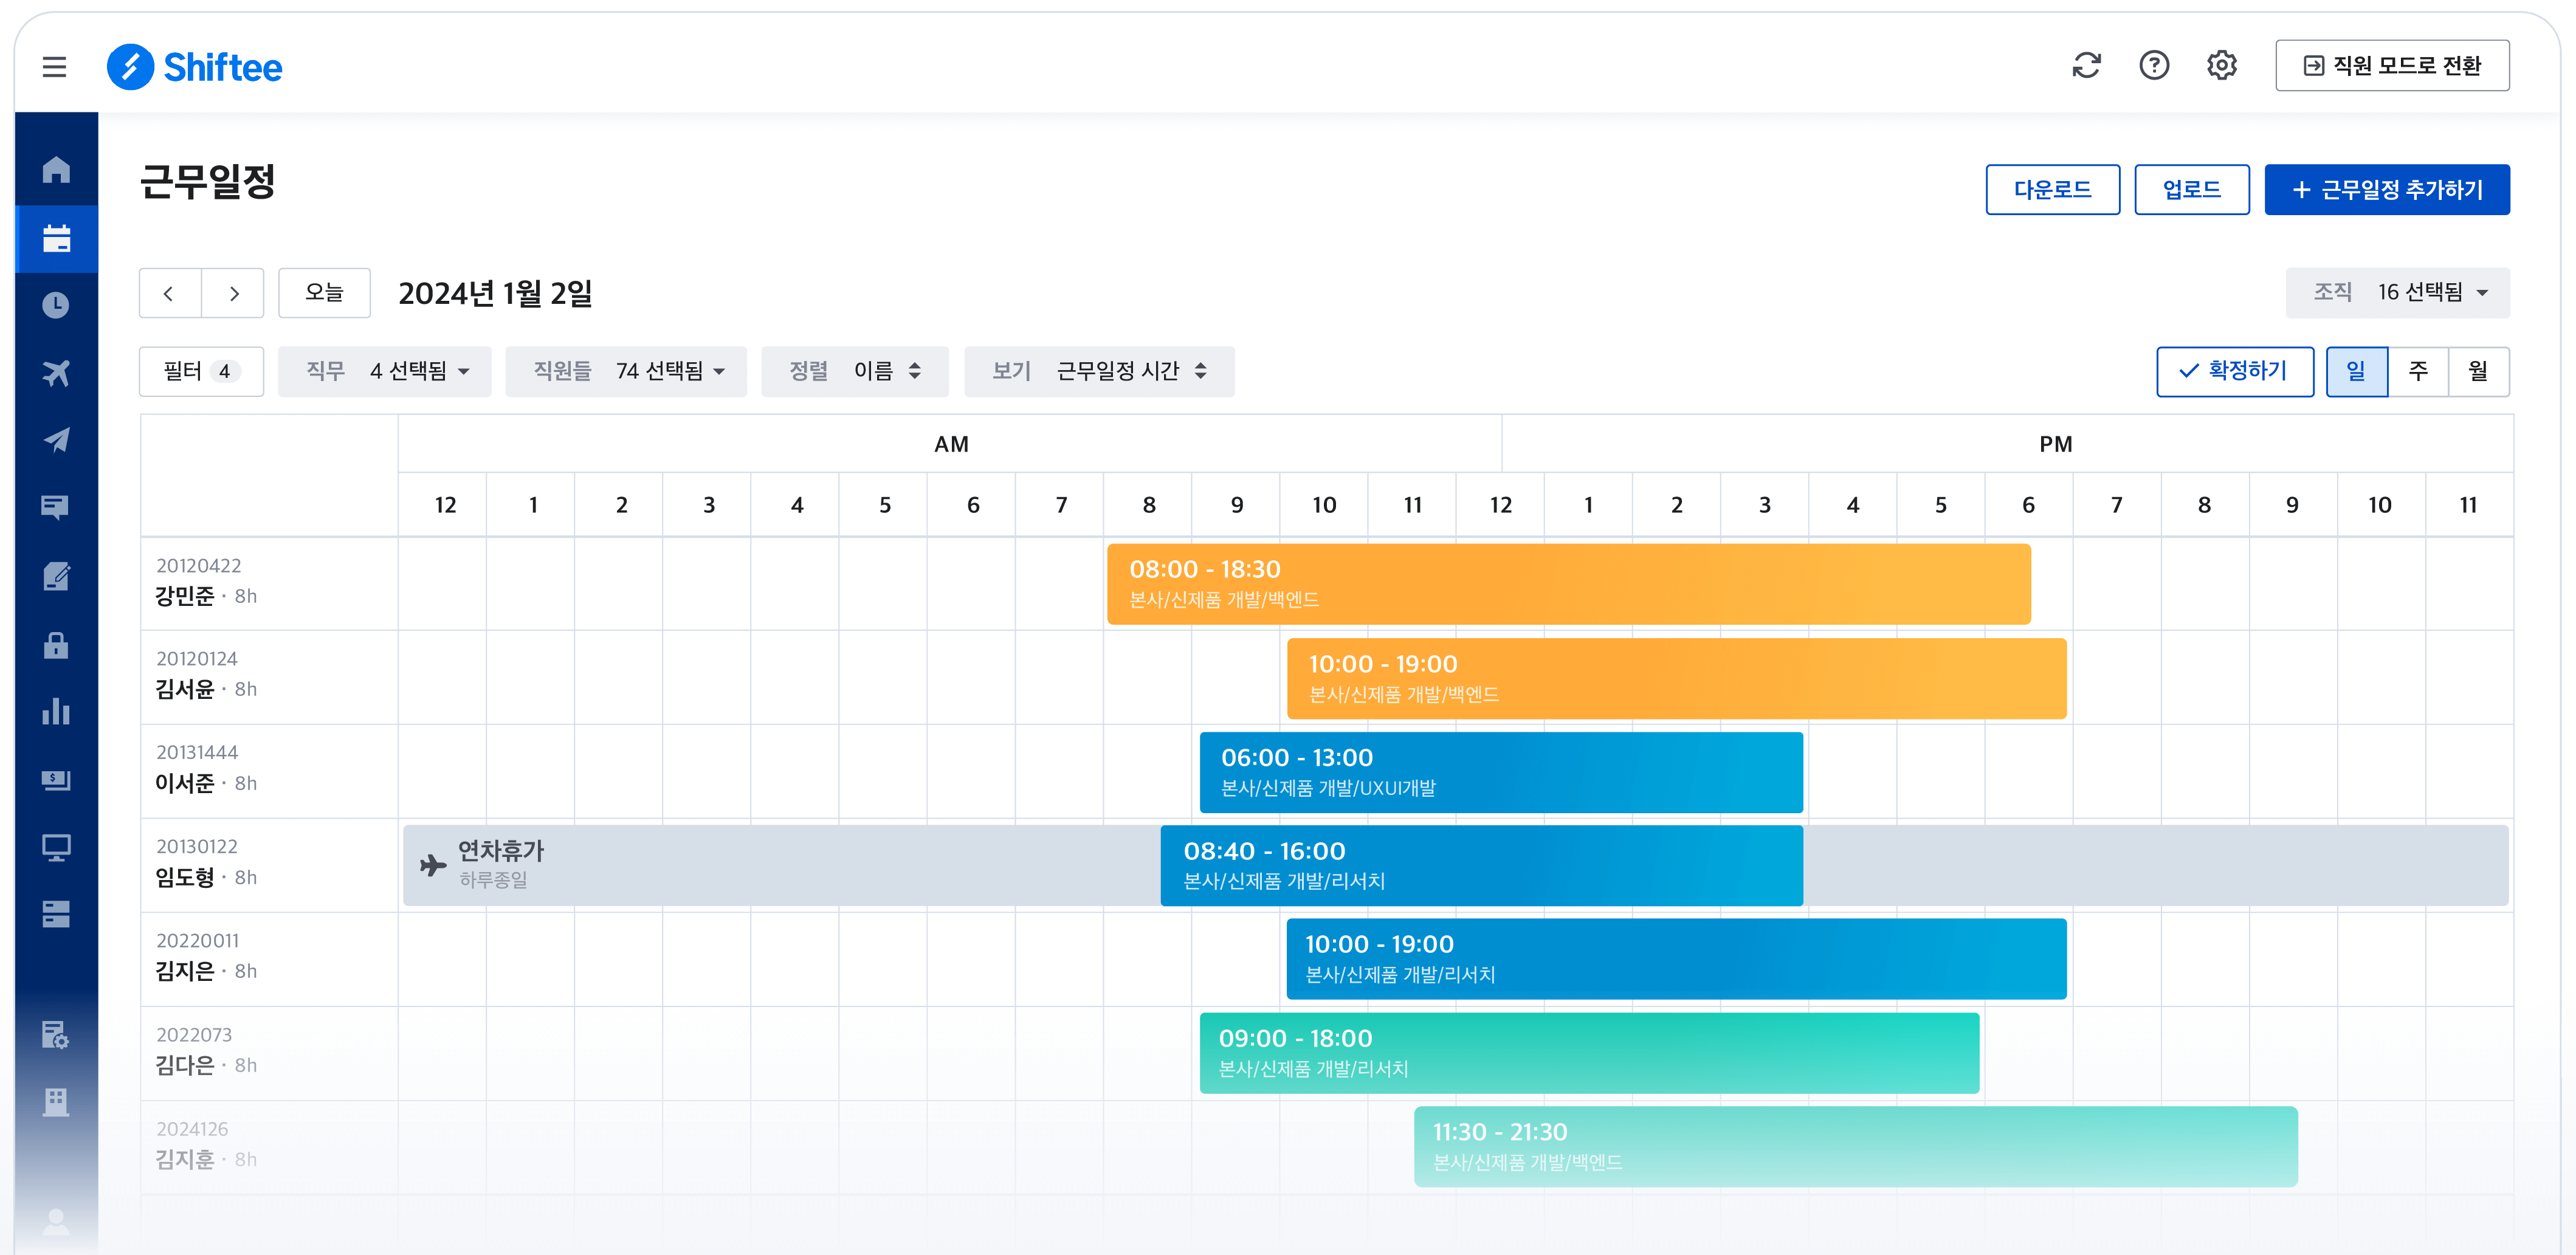Open settings gear icon
This screenshot has height=1255, width=2576.
[x=2221, y=66]
